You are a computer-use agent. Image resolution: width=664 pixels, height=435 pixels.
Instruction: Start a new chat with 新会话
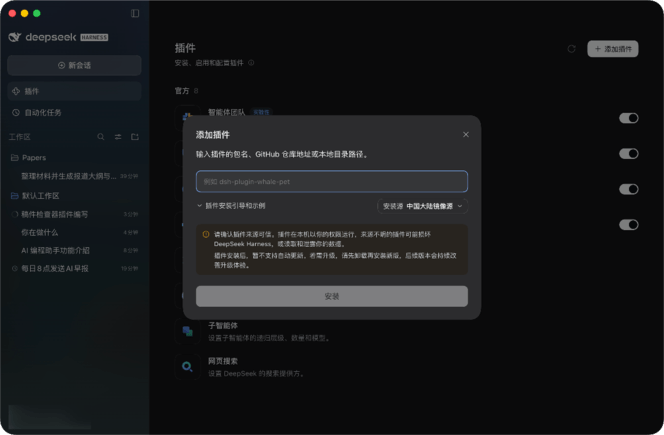coord(74,65)
